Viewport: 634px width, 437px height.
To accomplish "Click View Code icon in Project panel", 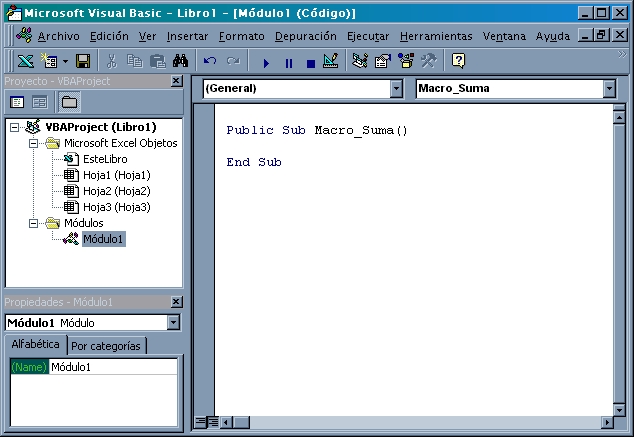I will coord(17,102).
